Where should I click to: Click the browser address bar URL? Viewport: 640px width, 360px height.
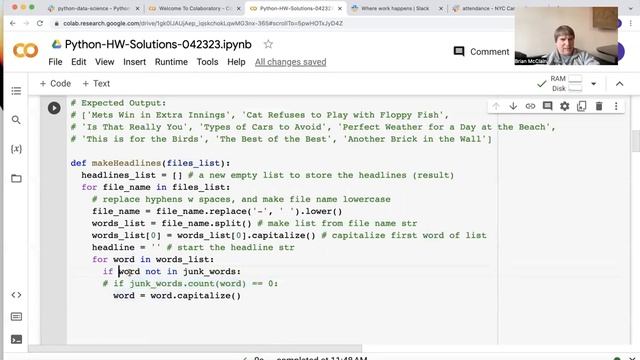203,24
